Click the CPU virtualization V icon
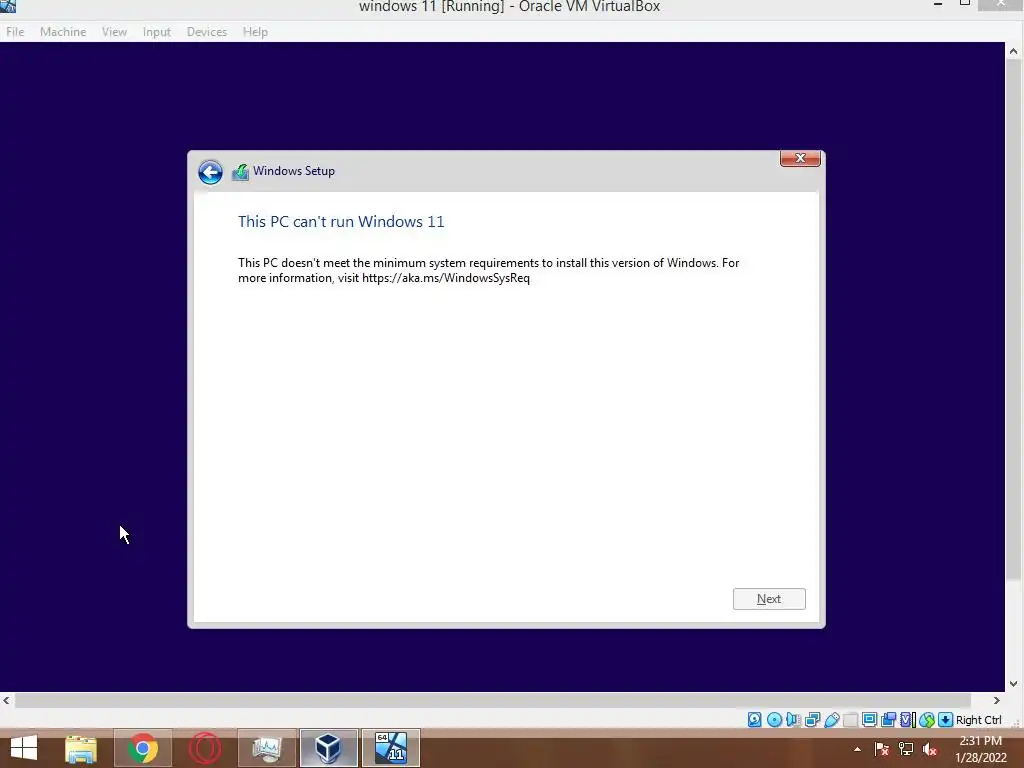This screenshot has width=1024, height=768. [x=907, y=720]
